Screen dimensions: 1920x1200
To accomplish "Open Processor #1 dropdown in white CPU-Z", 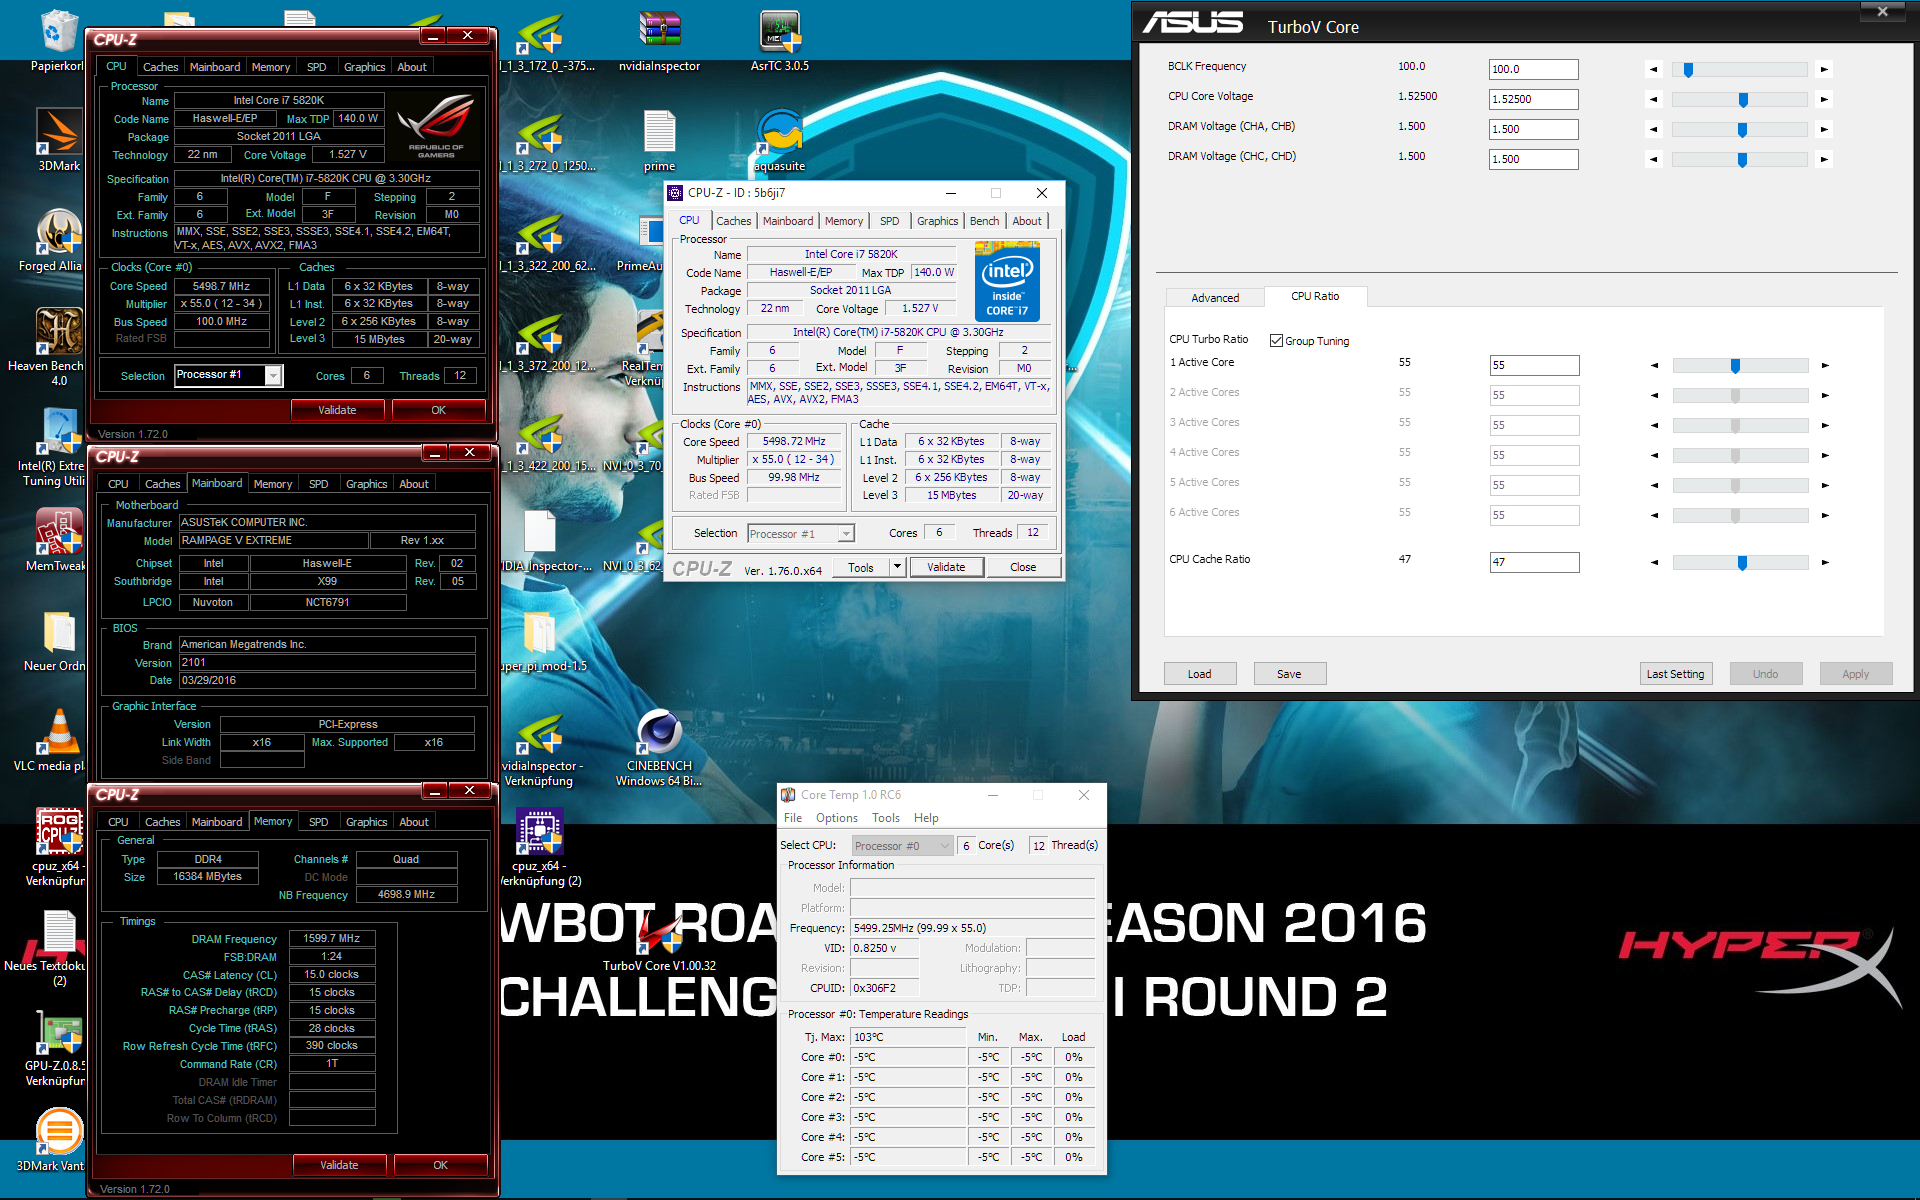I will (846, 533).
